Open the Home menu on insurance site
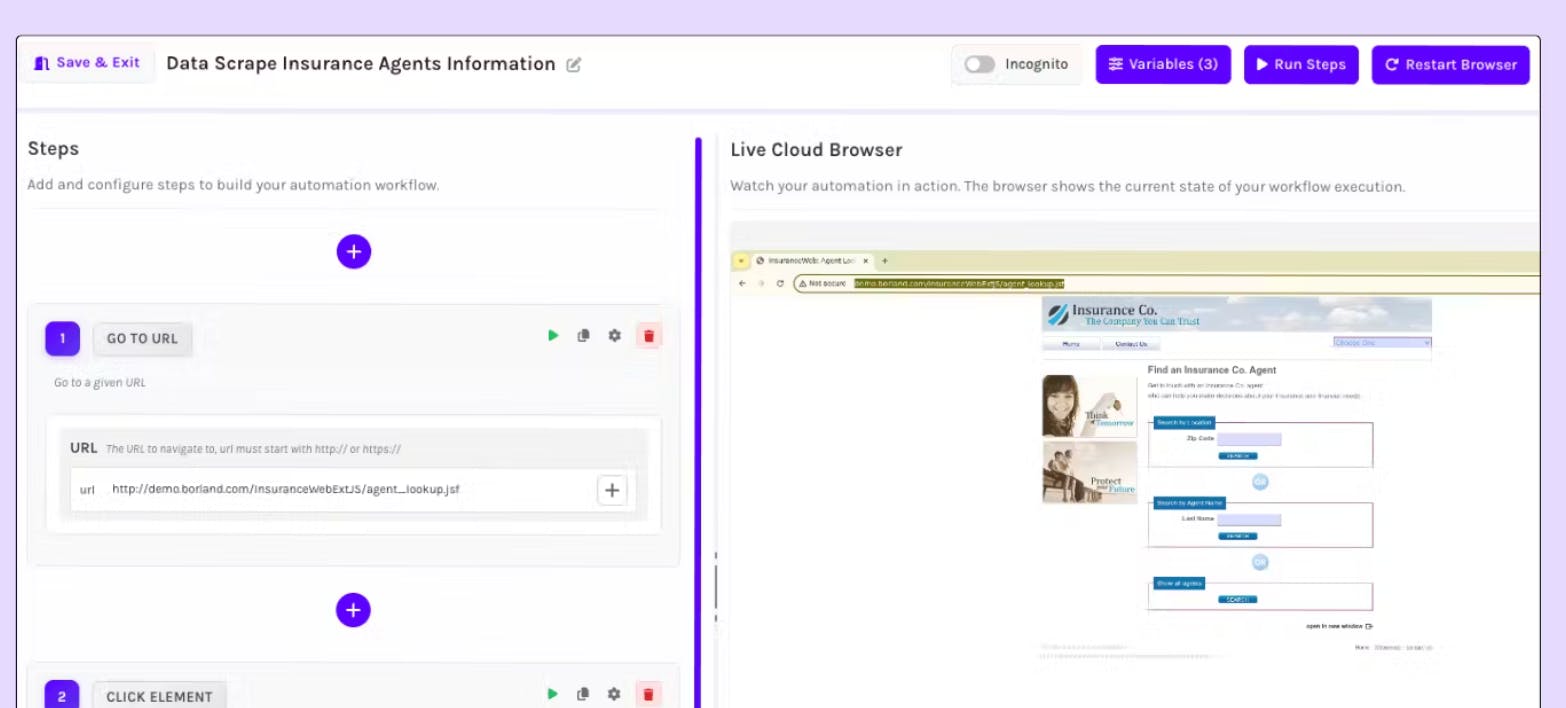 tap(1071, 344)
